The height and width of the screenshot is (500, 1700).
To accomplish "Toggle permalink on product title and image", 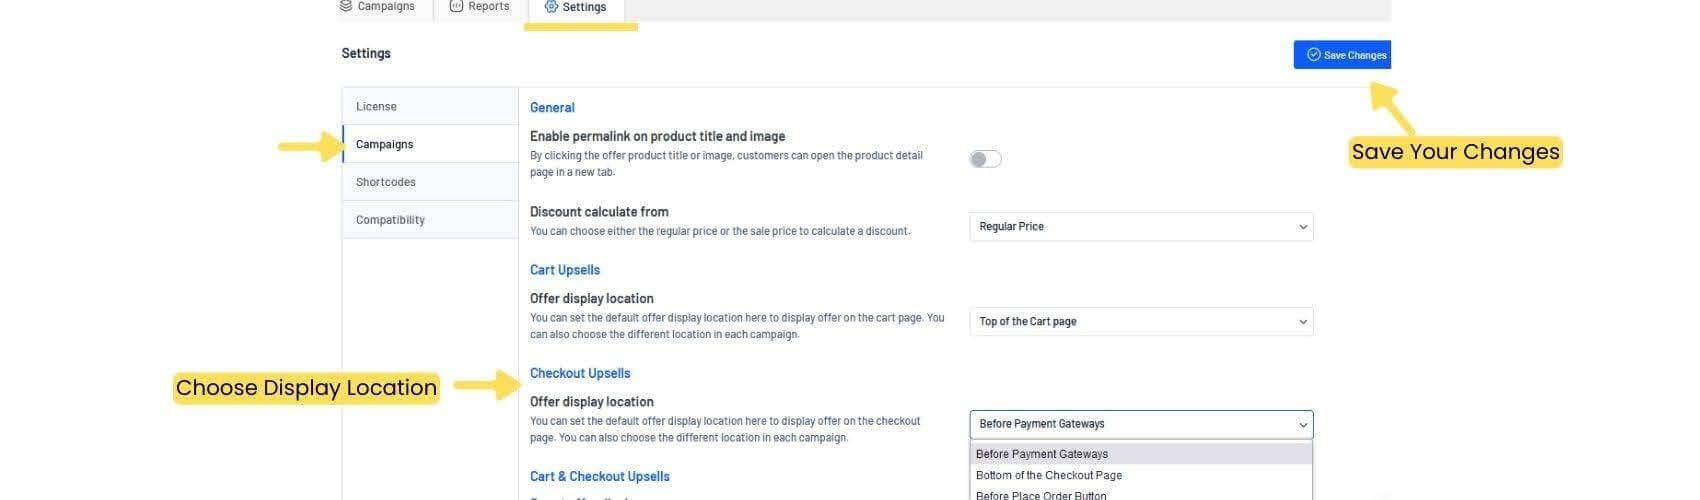I will coord(985,159).
